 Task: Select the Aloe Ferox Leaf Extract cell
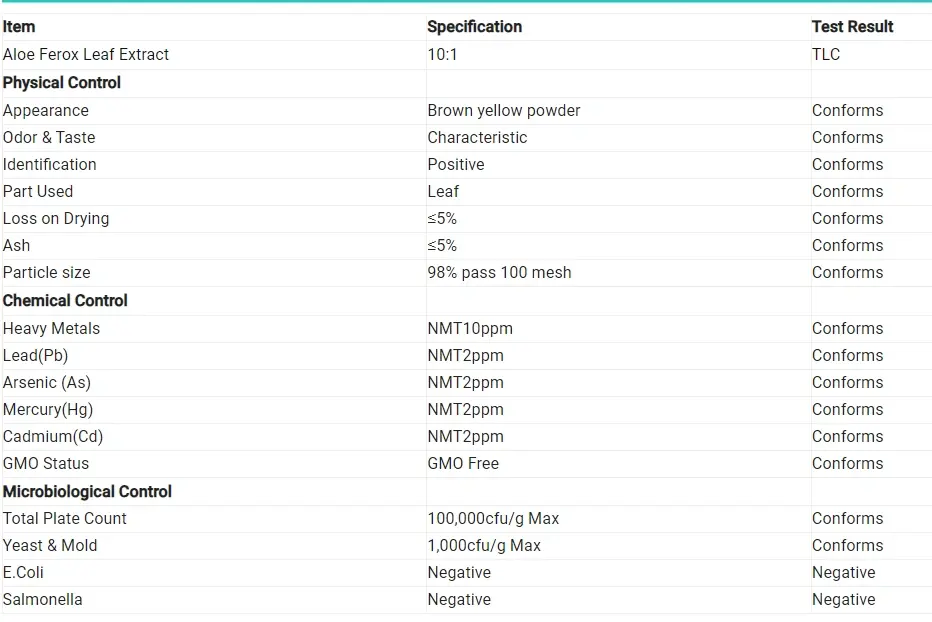pos(86,55)
